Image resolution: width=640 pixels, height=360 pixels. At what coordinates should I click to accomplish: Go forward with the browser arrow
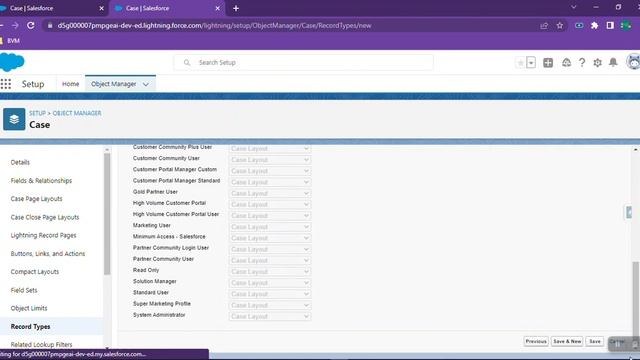tap(15, 25)
